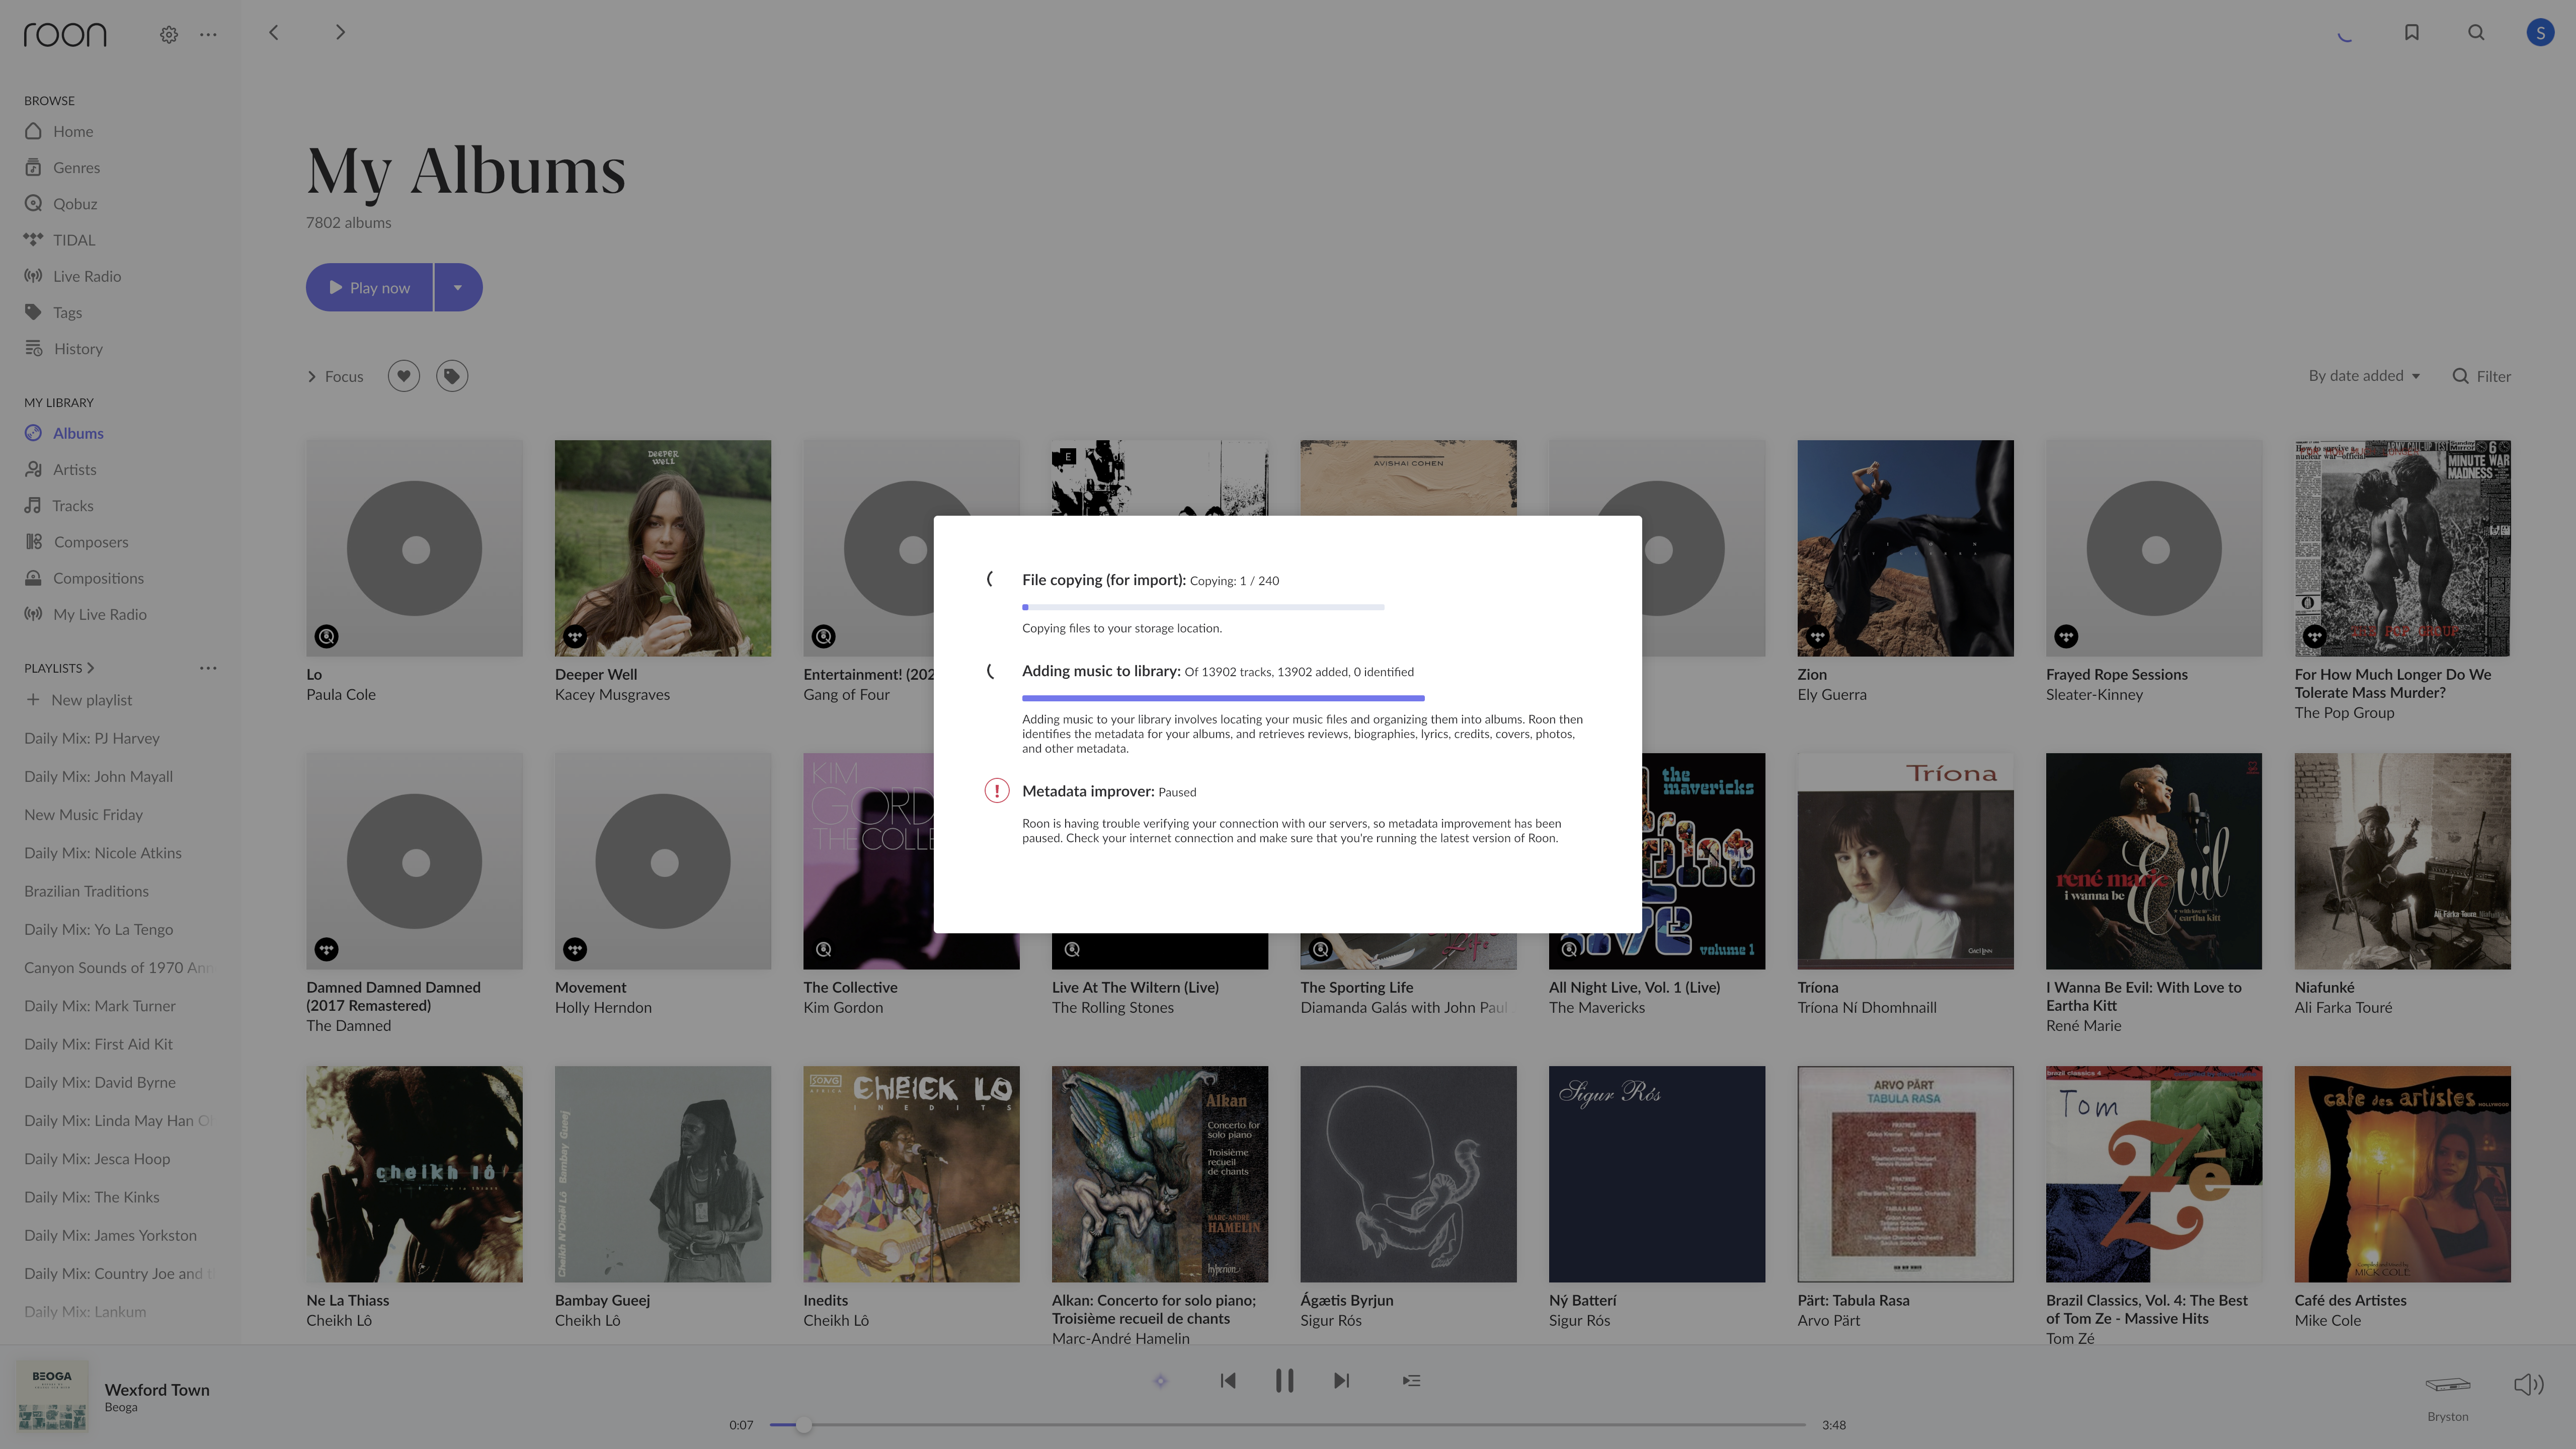Open Brazilian Traditions playlist
Screen dimensions: 2576x1449
[x=87, y=891]
